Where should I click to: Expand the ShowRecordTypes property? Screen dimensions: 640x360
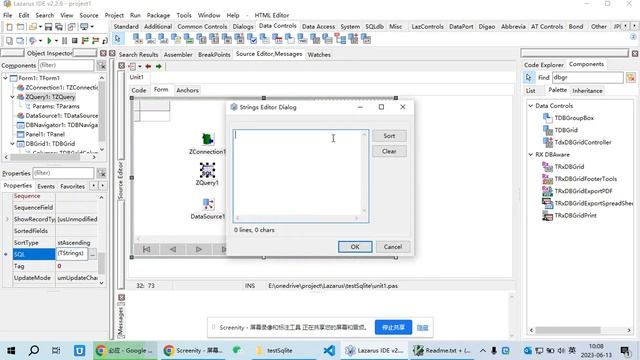(x=7, y=219)
